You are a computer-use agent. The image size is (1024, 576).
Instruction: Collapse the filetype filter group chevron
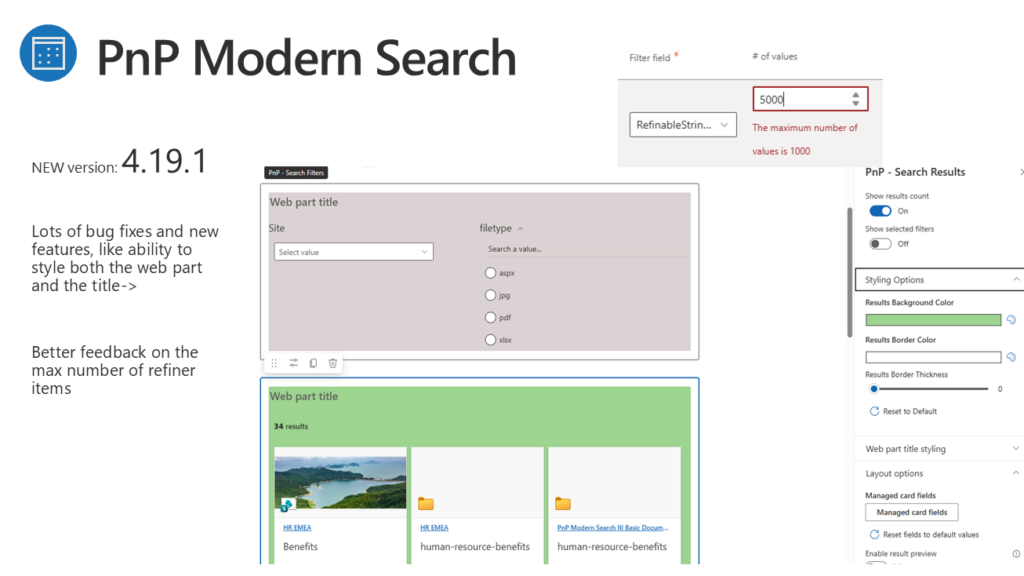(x=520, y=229)
